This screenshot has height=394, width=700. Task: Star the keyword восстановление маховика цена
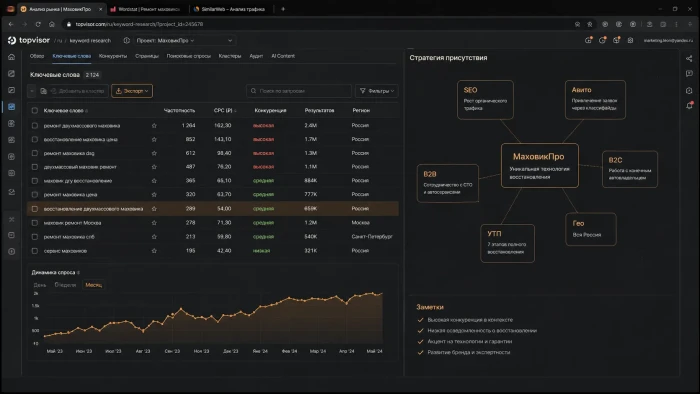[x=154, y=140]
